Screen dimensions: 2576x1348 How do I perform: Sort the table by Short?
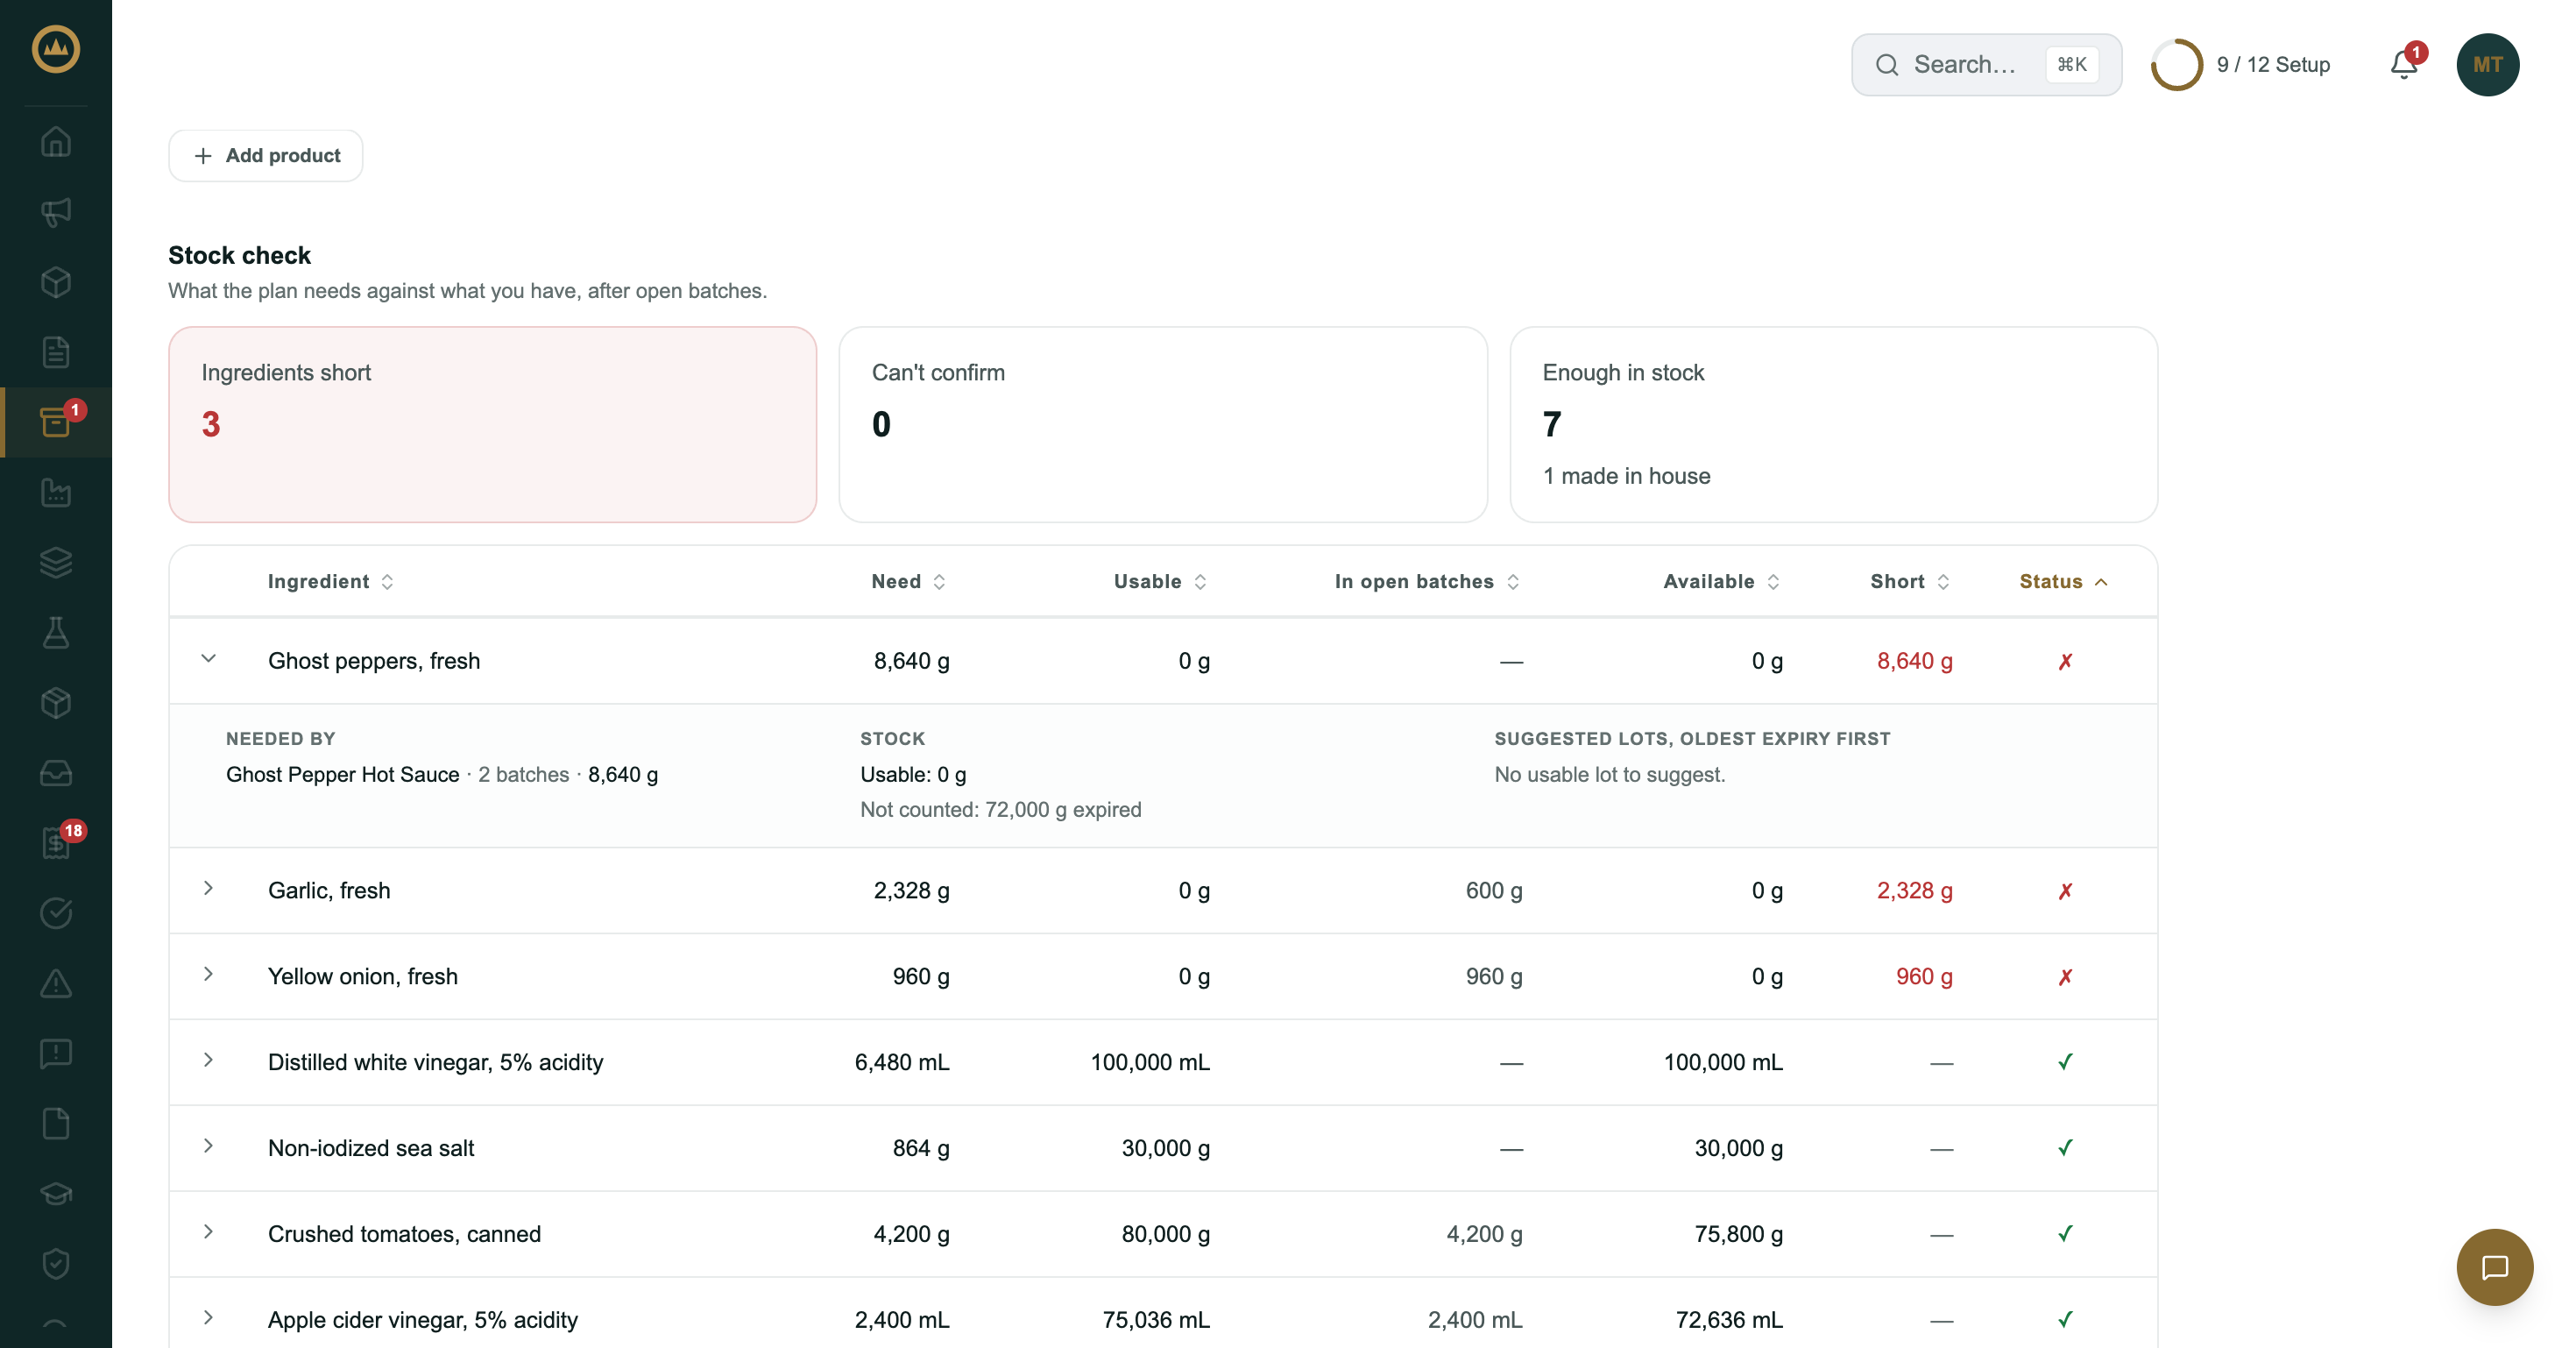pyautogui.click(x=1910, y=582)
